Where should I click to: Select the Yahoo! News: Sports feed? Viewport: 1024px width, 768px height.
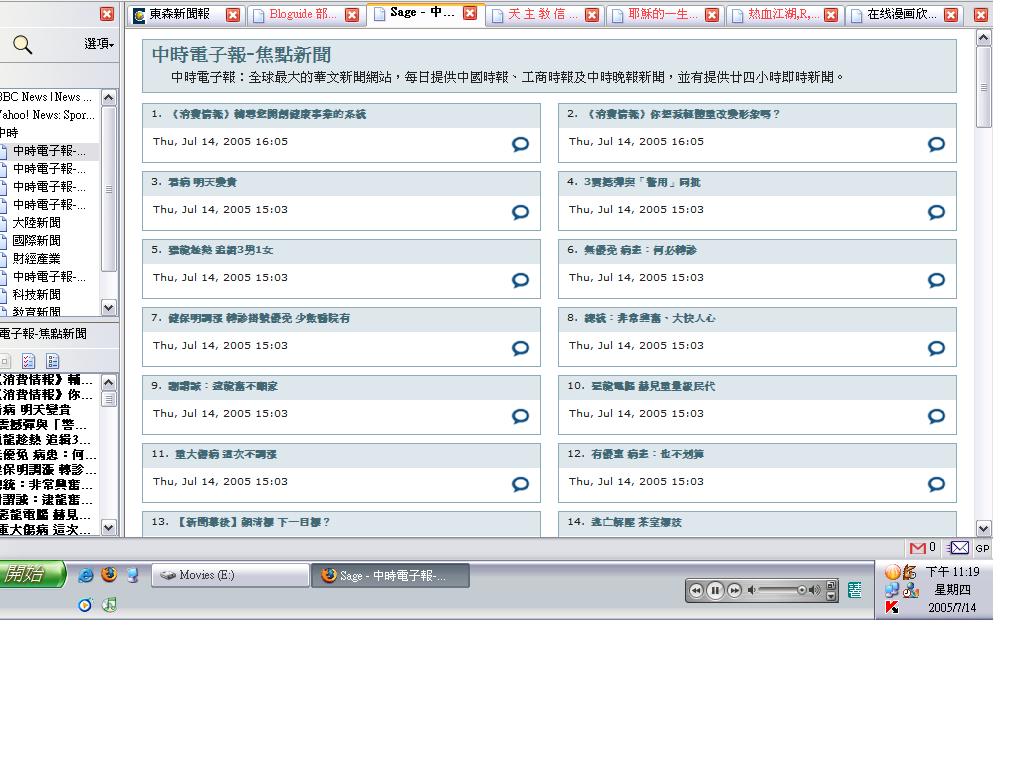[x=48, y=115]
